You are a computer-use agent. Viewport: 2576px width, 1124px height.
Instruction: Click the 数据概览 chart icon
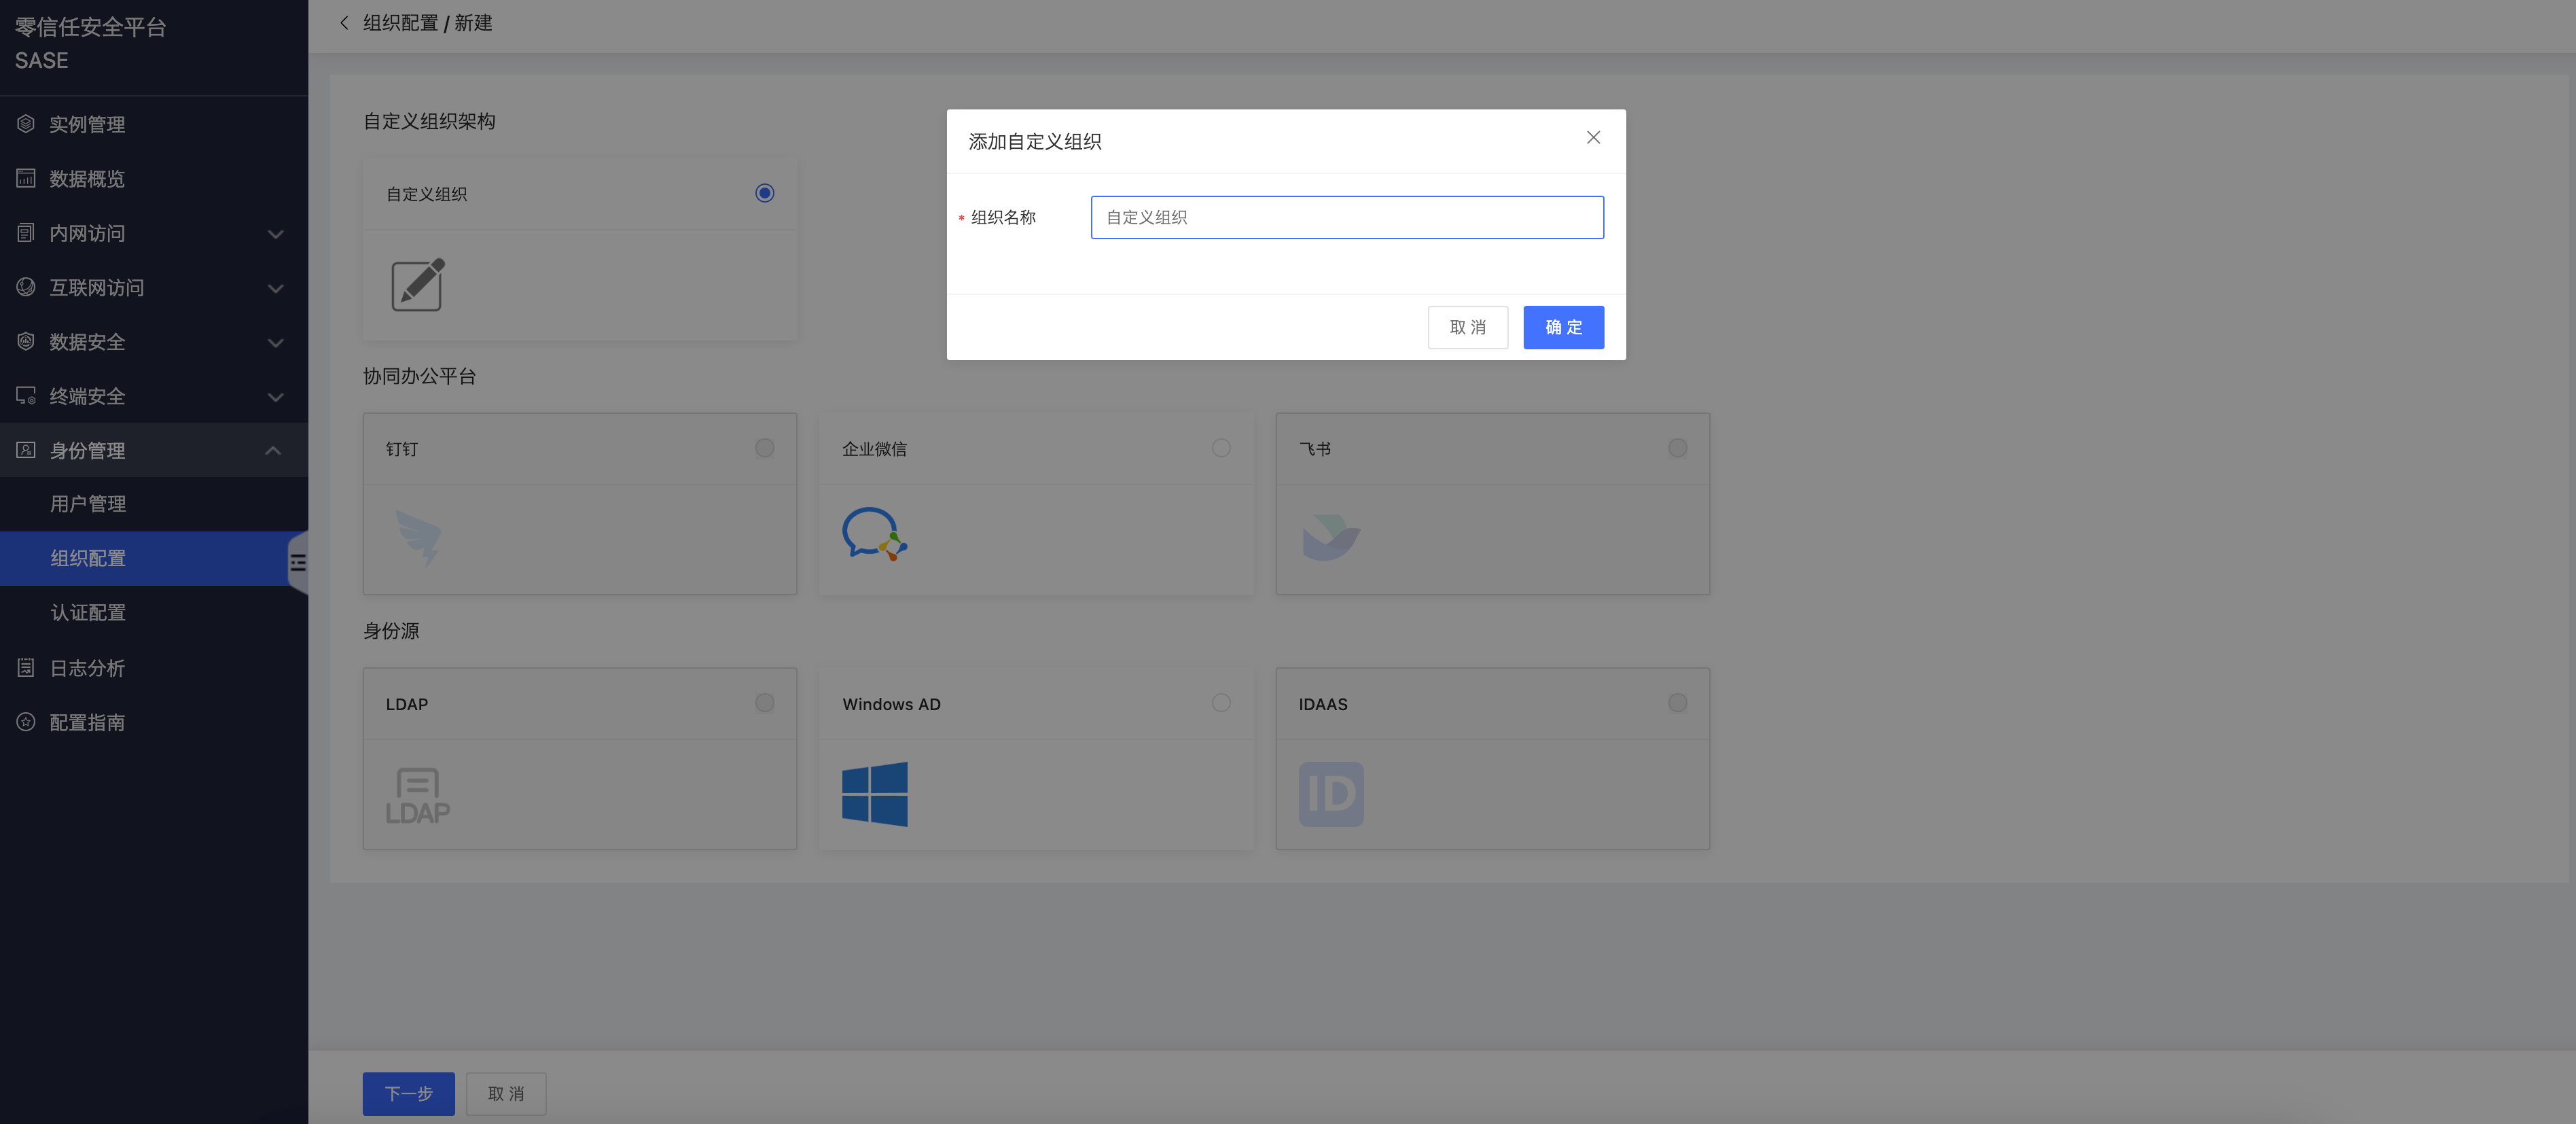pos(26,178)
